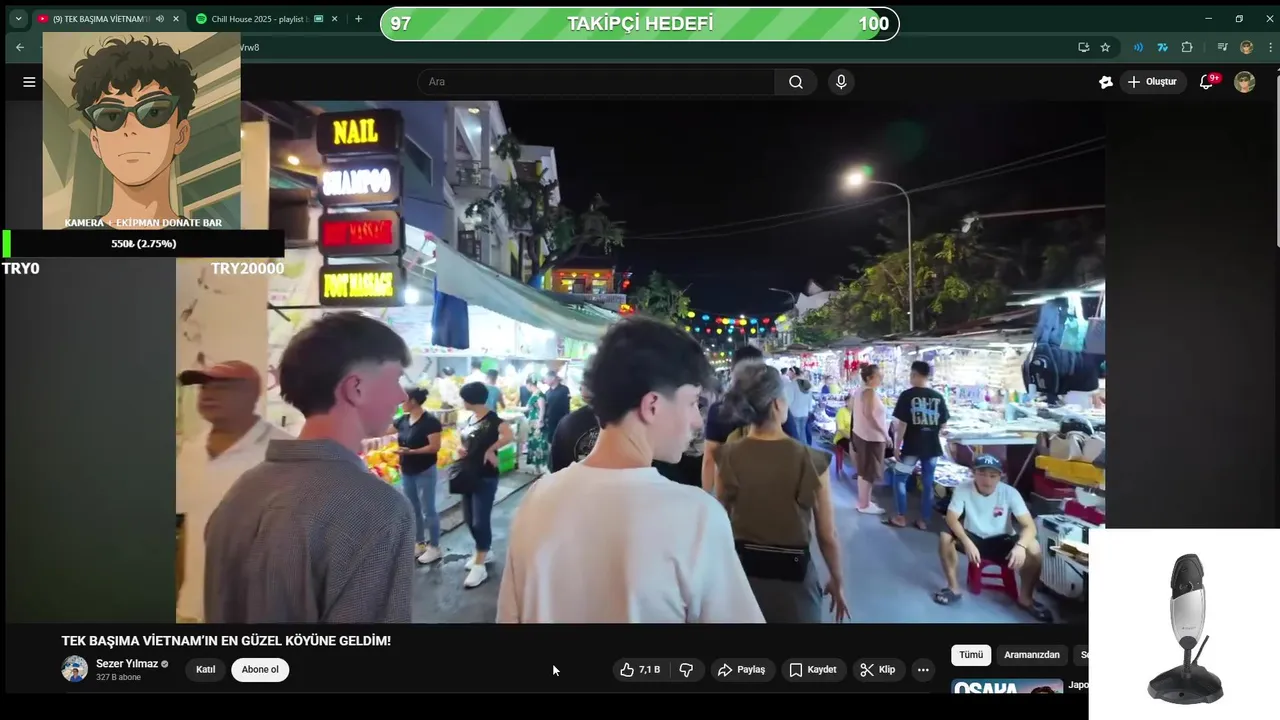Open Sezer Yılmaz channel avatar

click(x=75, y=669)
